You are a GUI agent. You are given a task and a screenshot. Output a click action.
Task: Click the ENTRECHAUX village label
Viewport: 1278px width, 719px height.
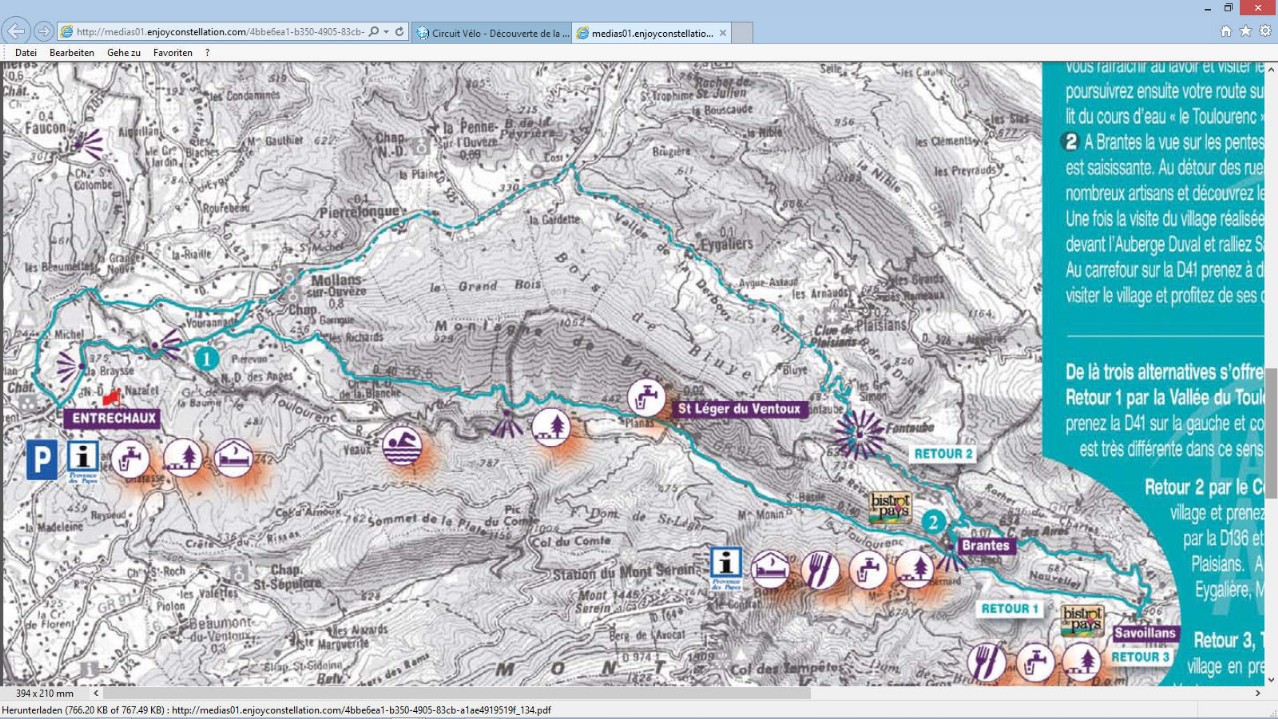point(112,418)
